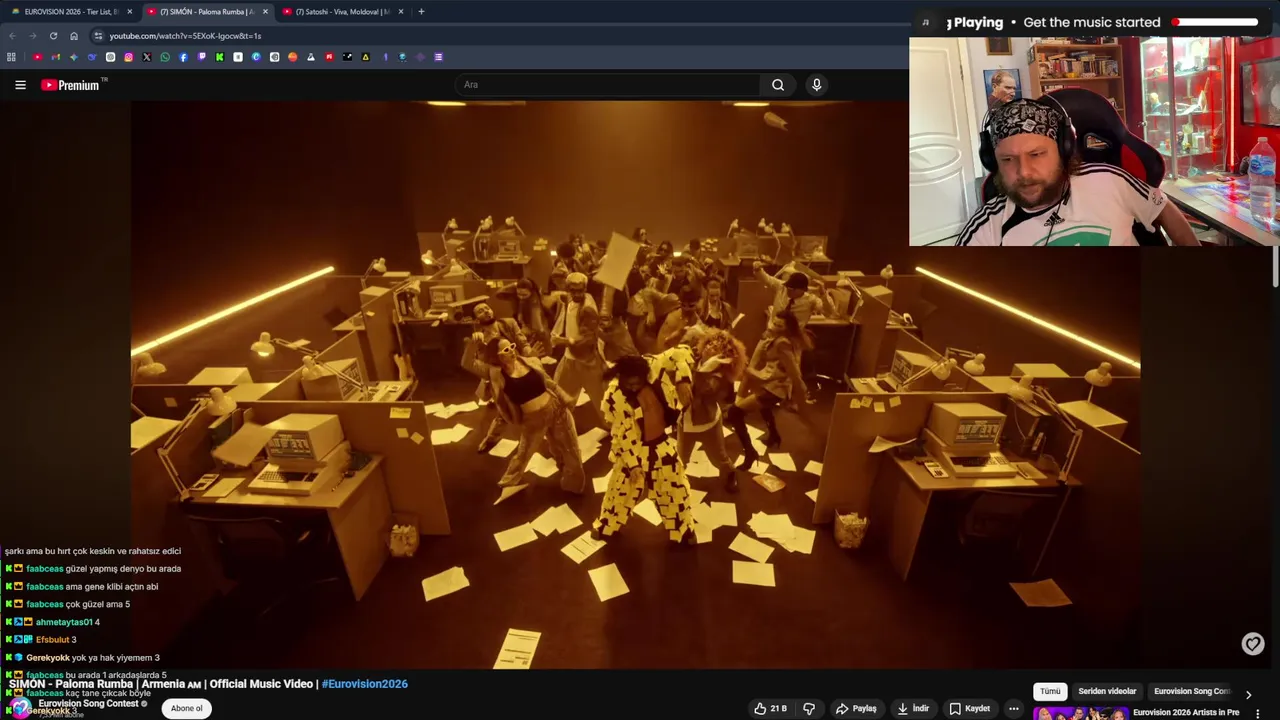Like the video with thumbs up

click(x=770, y=709)
